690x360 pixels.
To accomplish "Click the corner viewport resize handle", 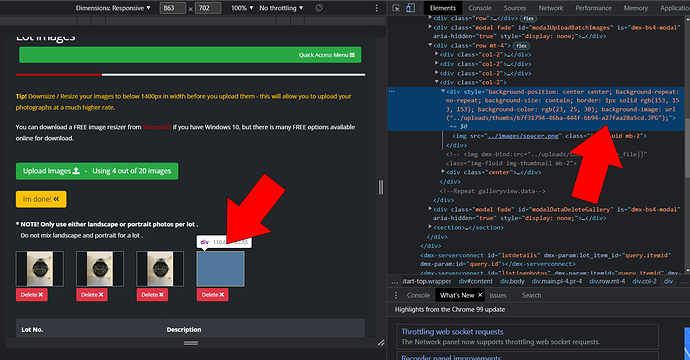I will tap(381, 343).
